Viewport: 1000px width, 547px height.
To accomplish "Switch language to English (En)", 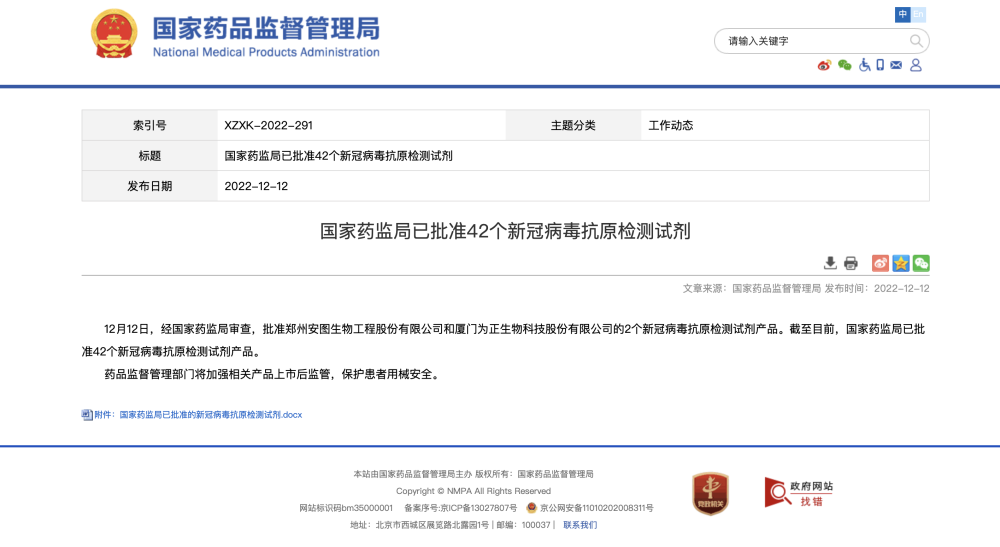I will (x=918, y=15).
